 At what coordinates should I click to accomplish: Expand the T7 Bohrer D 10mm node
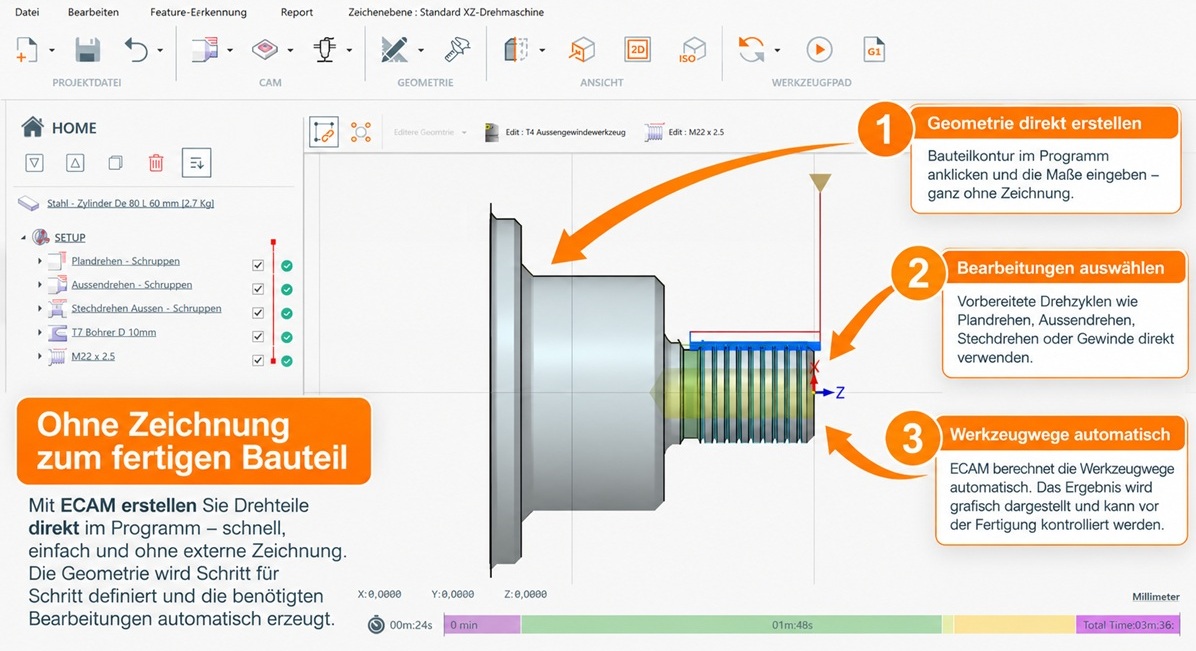(40, 332)
